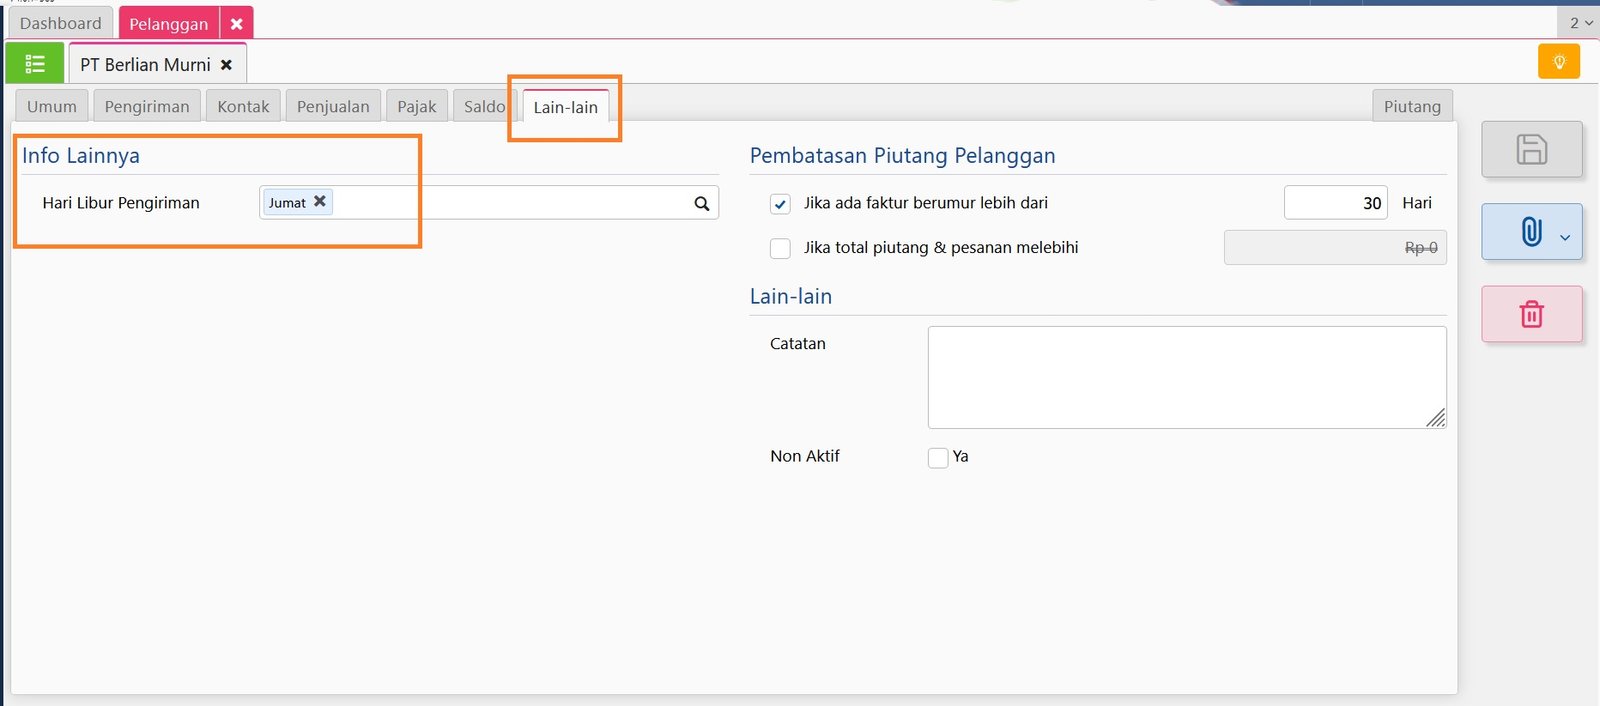Click the Catatan notes text area

(x=1186, y=377)
